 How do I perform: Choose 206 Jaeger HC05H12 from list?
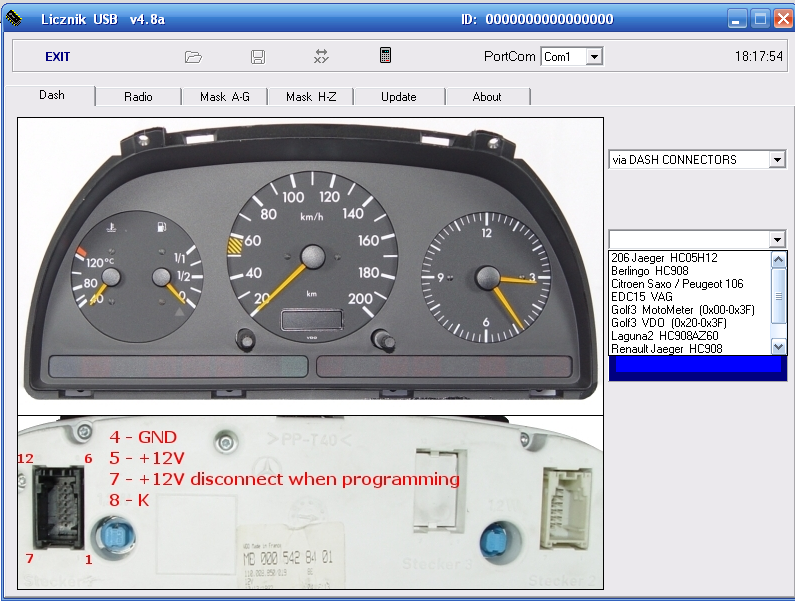(x=664, y=258)
